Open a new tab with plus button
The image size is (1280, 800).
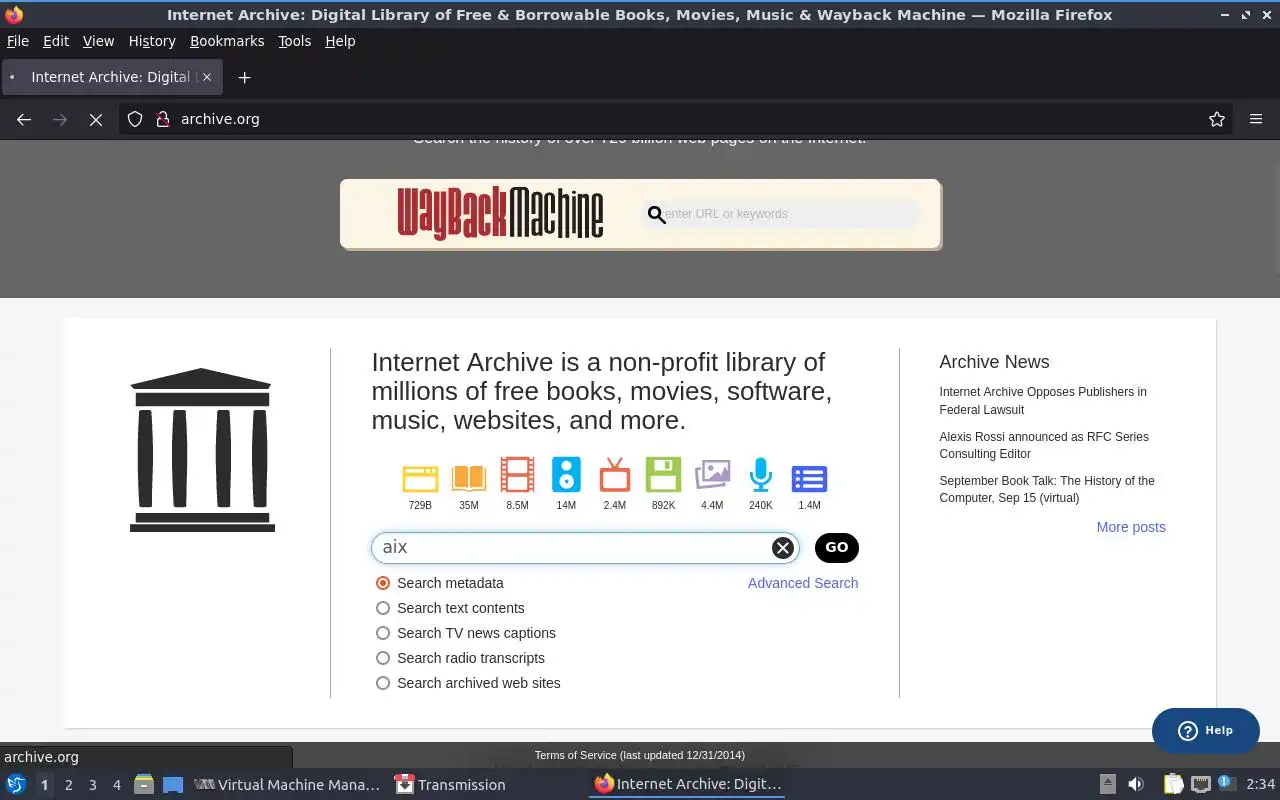pyautogui.click(x=244, y=77)
